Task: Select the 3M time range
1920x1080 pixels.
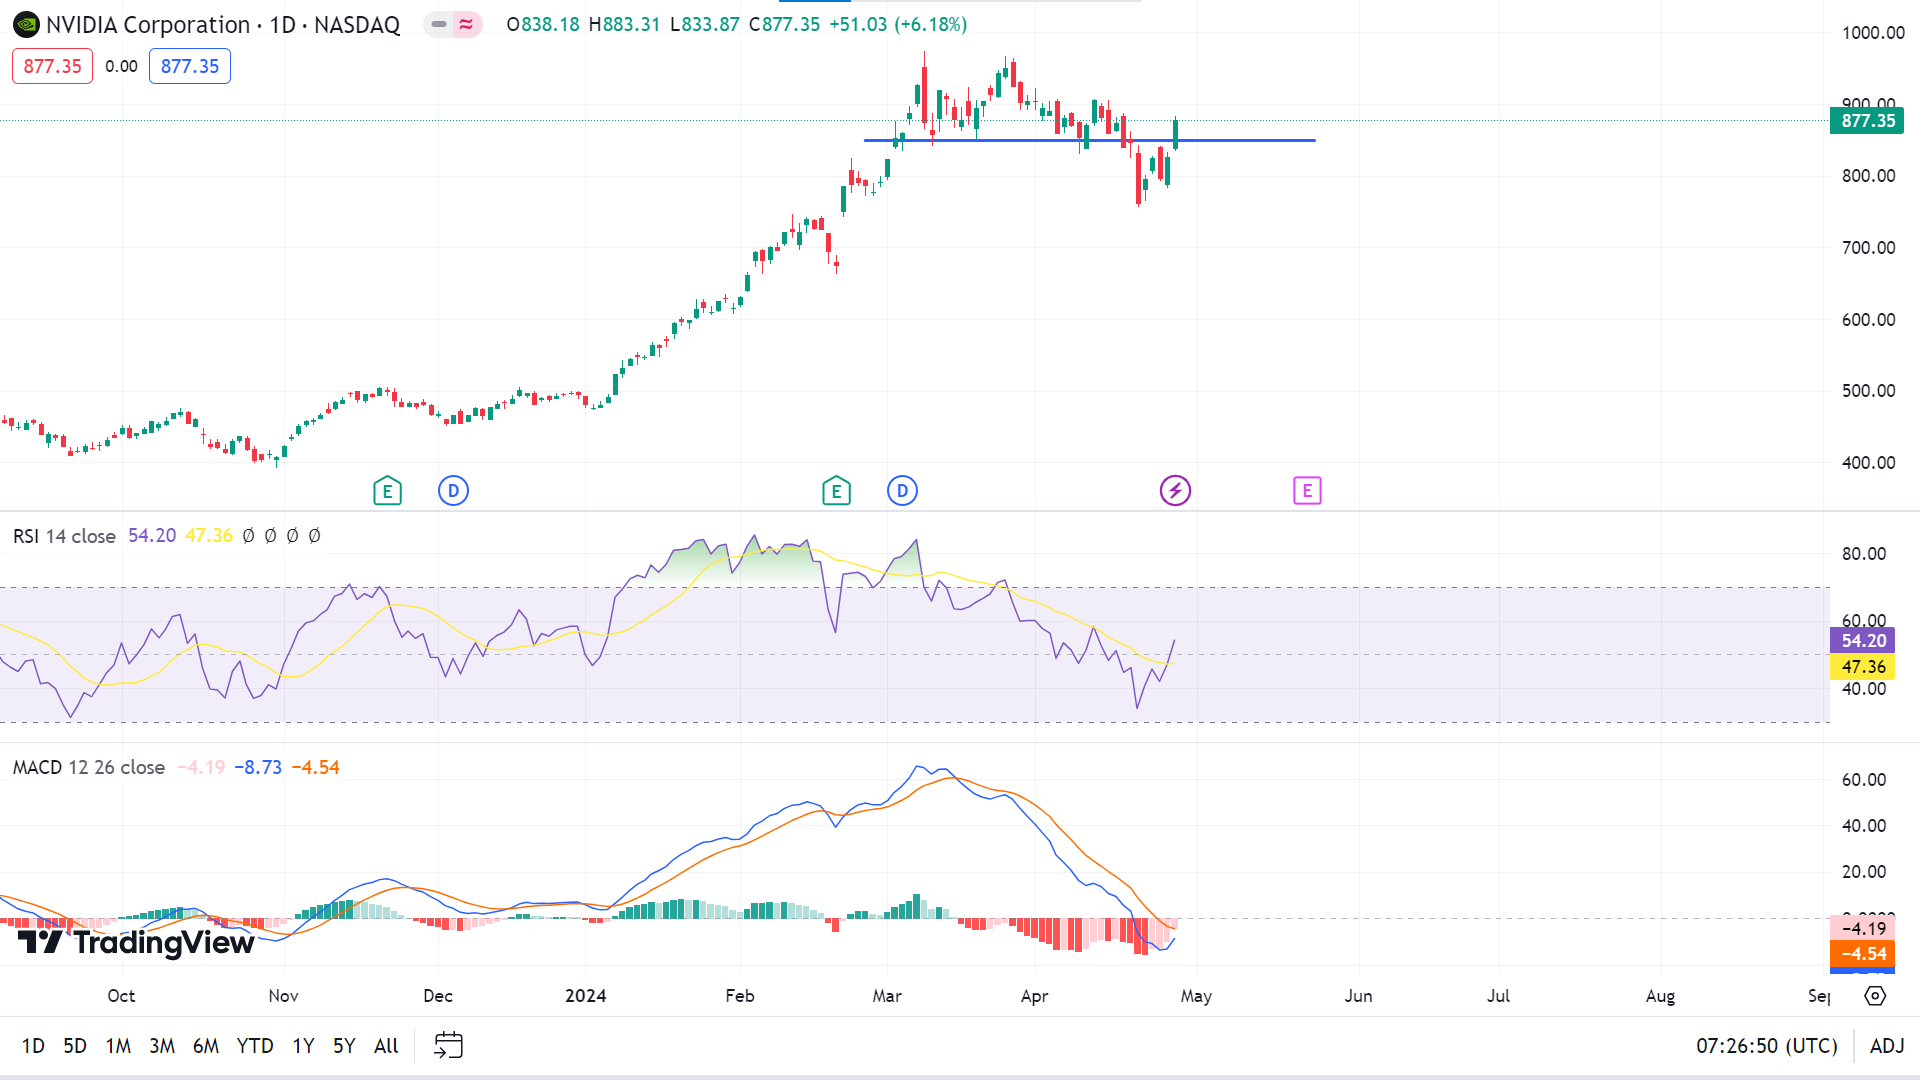Action: 162,1046
